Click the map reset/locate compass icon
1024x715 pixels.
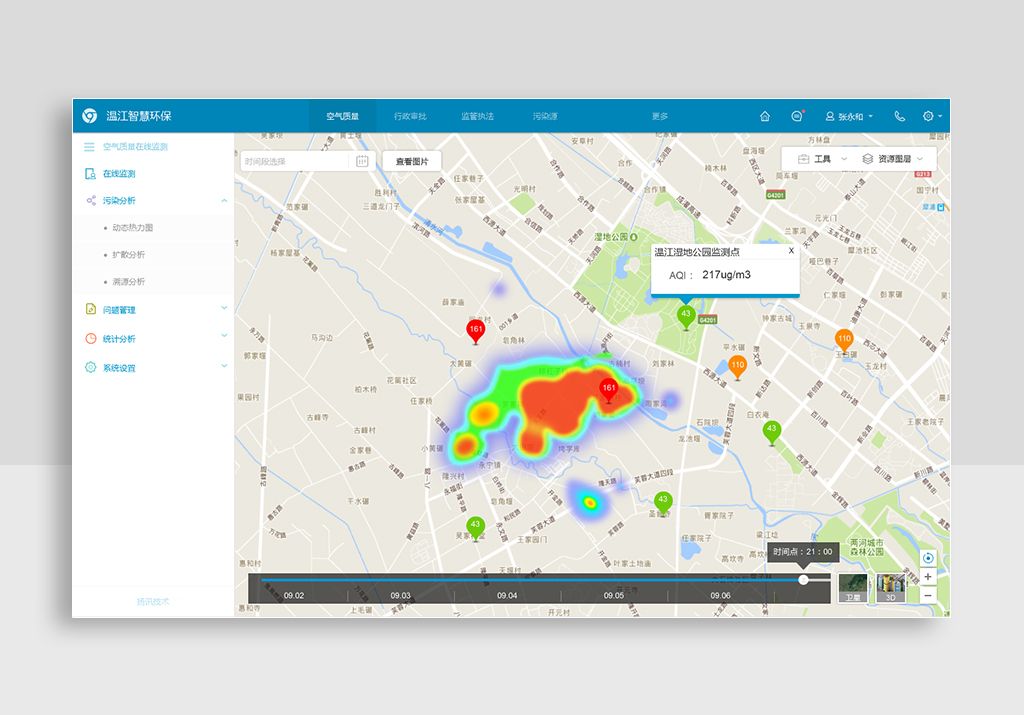coord(928,558)
